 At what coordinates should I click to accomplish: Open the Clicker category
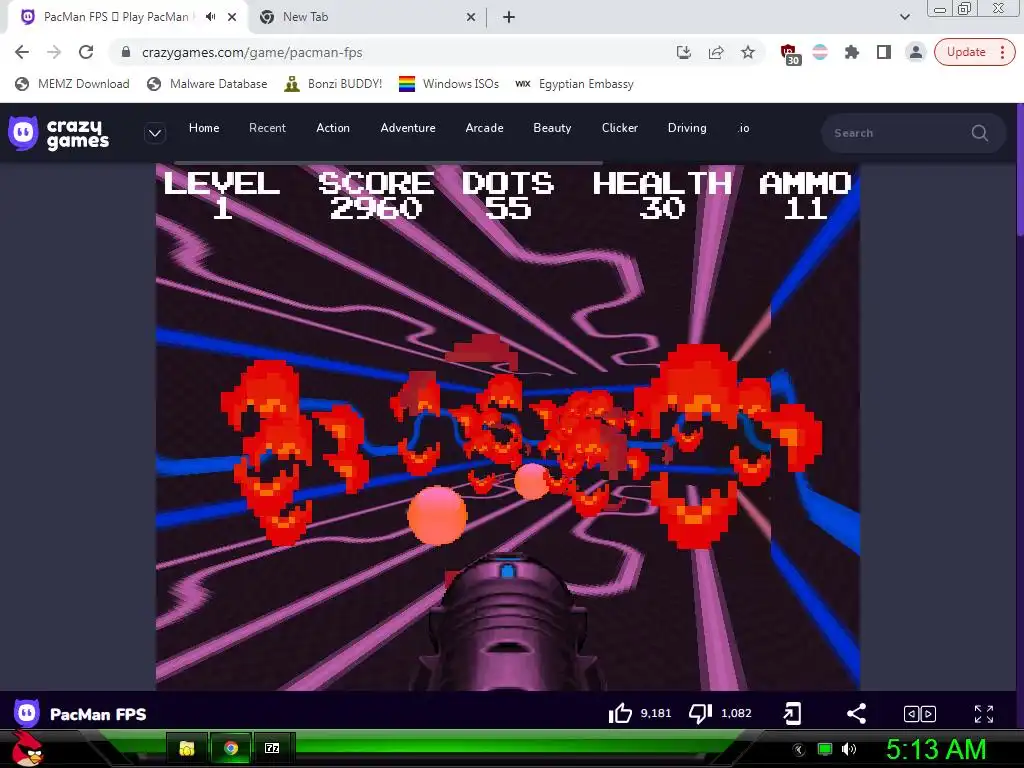620,128
